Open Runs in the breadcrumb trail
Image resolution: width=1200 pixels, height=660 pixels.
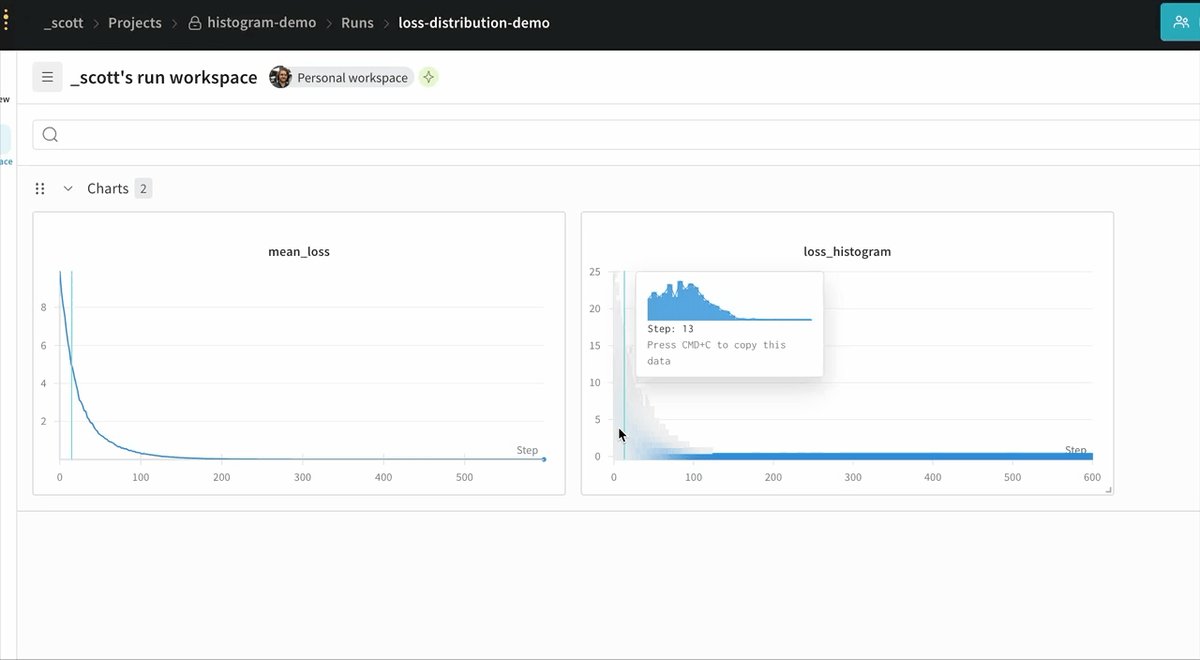[x=357, y=23]
